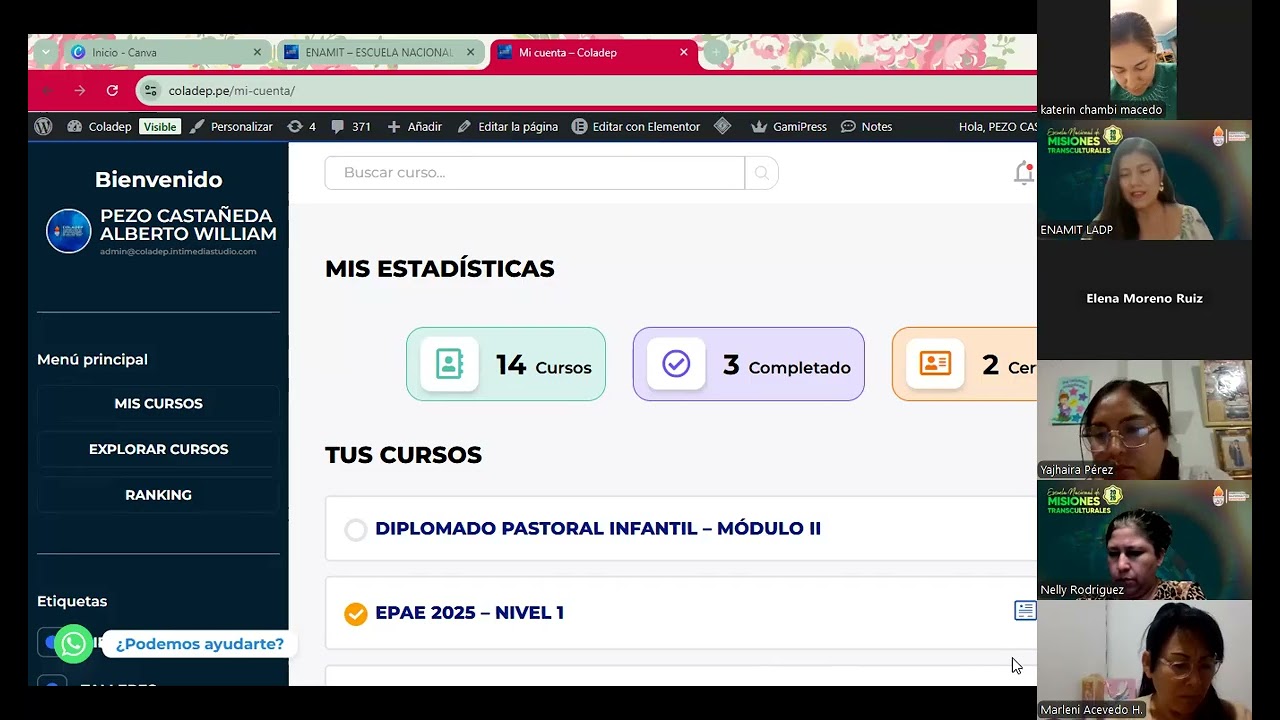Select Yajhaira Pérez video tile
The width and height of the screenshot is (1280, 720).
(1144, 420)
